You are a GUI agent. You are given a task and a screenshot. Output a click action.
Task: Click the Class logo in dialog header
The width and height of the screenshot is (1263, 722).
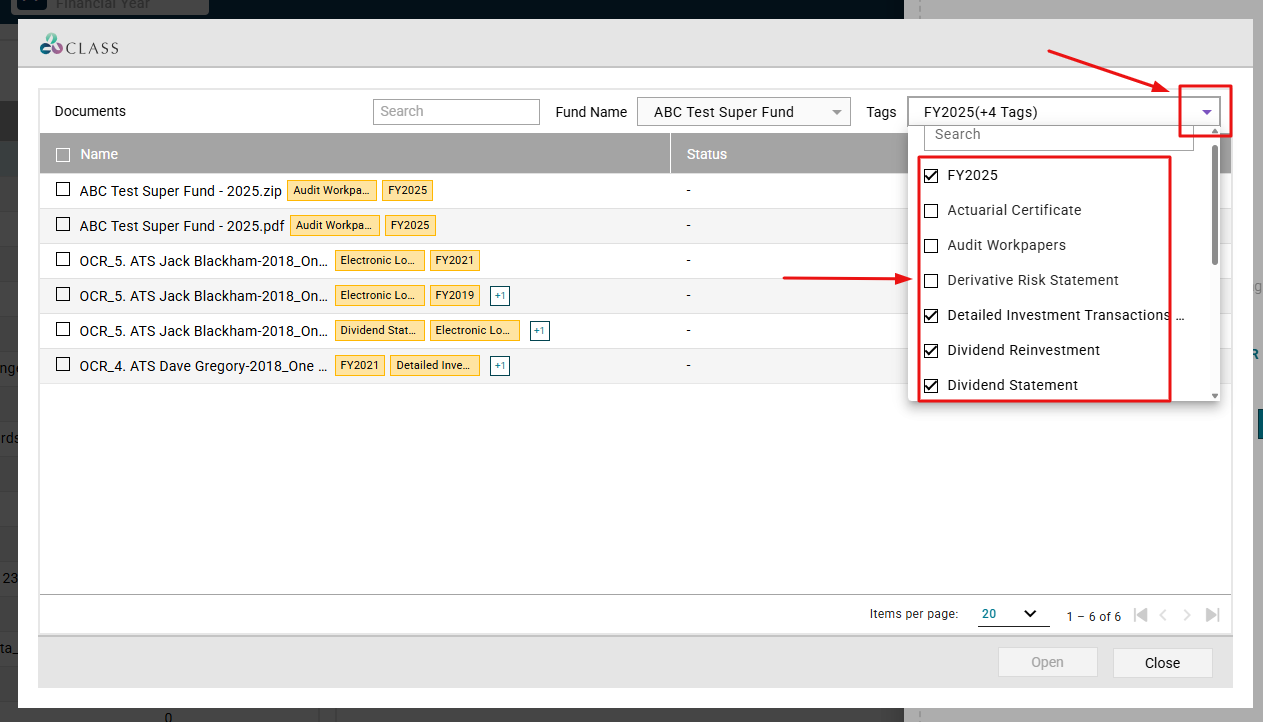point(79,45)
